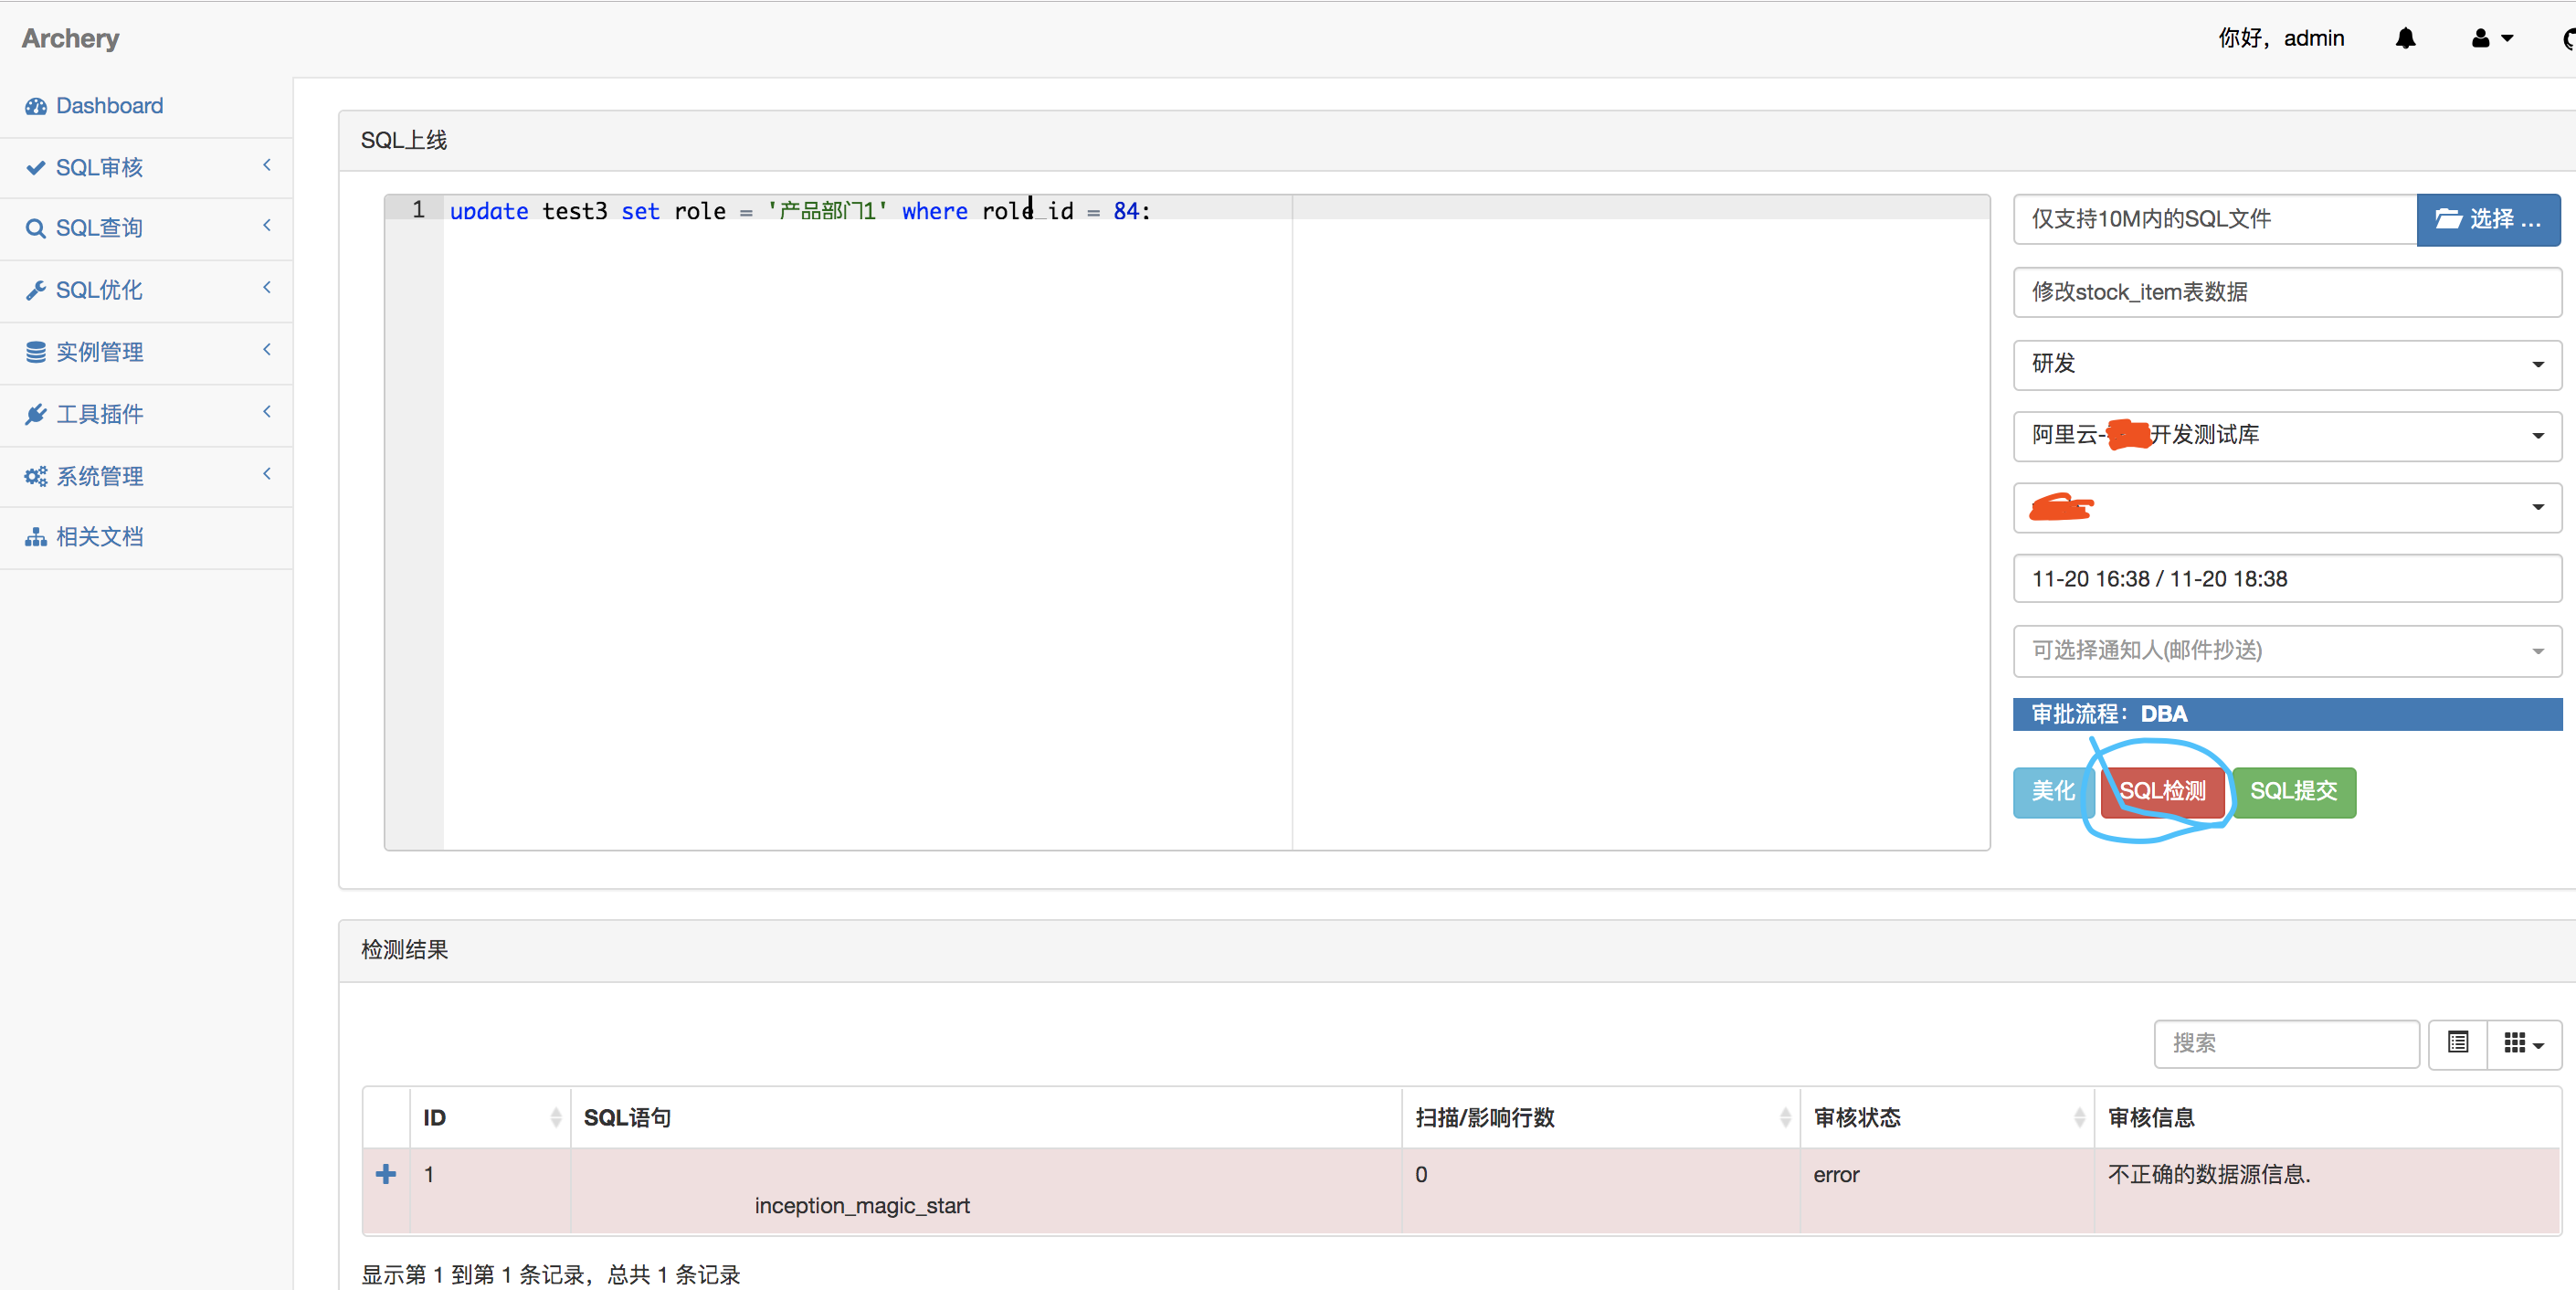Click SQL提交 to submit the statement
Image resolution: width=2576 pixels, height=1290 pixels.
[2295, 791]
